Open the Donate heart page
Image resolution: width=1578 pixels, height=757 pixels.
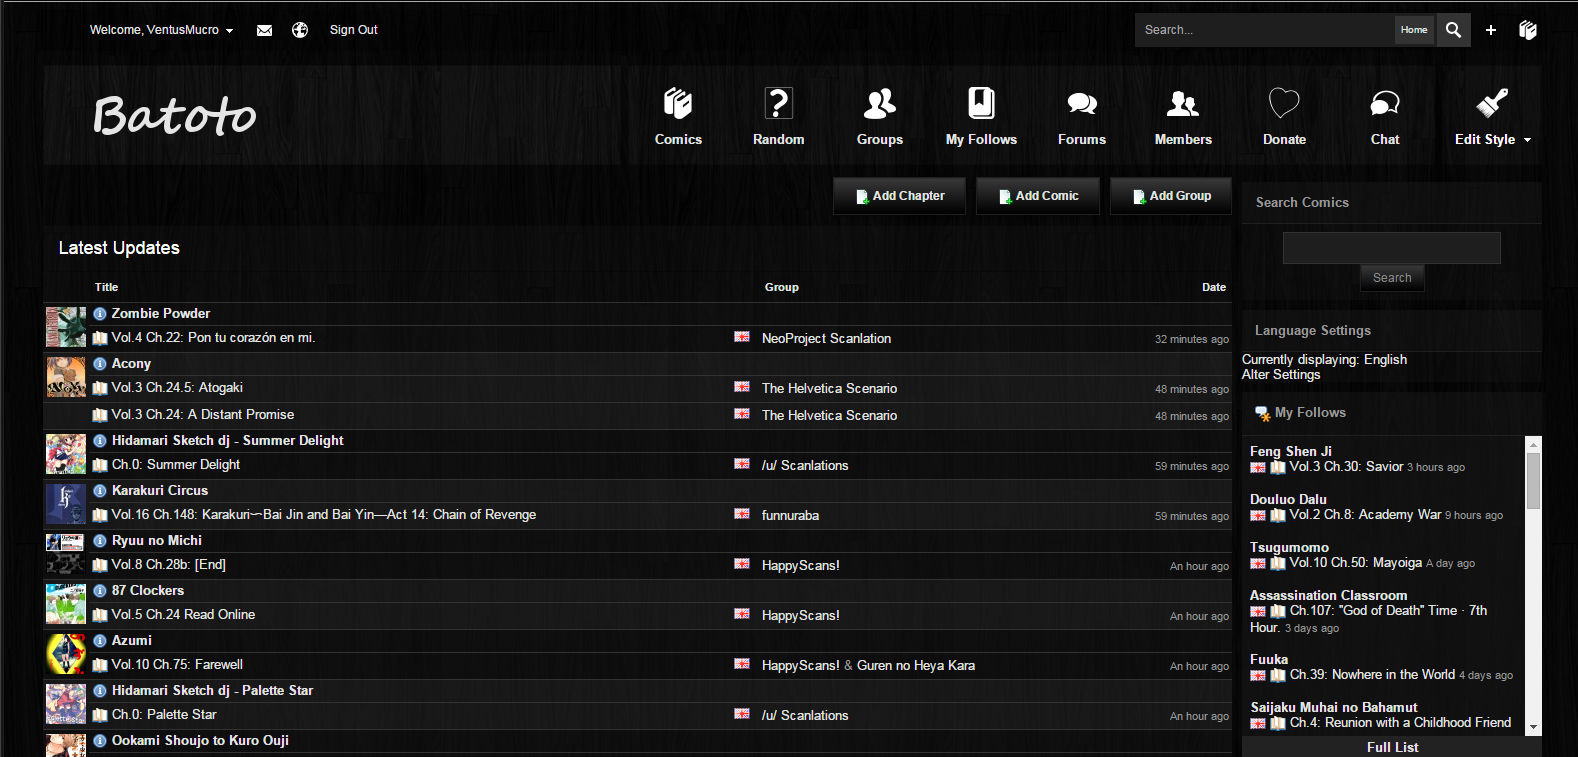(x=1284, y=116)
